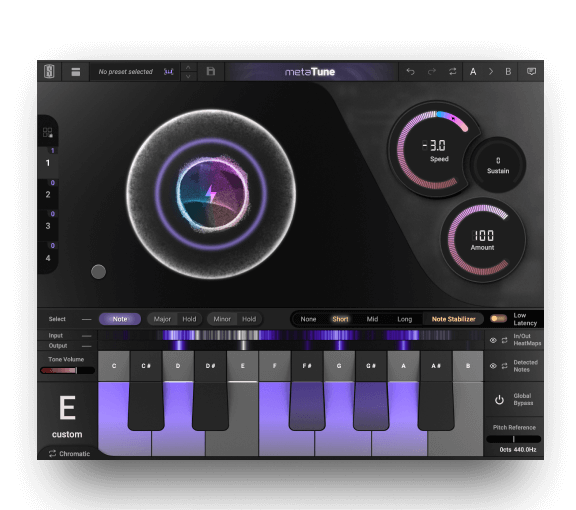Click the D note label
576x510 pixels.
tap(178, 366)
